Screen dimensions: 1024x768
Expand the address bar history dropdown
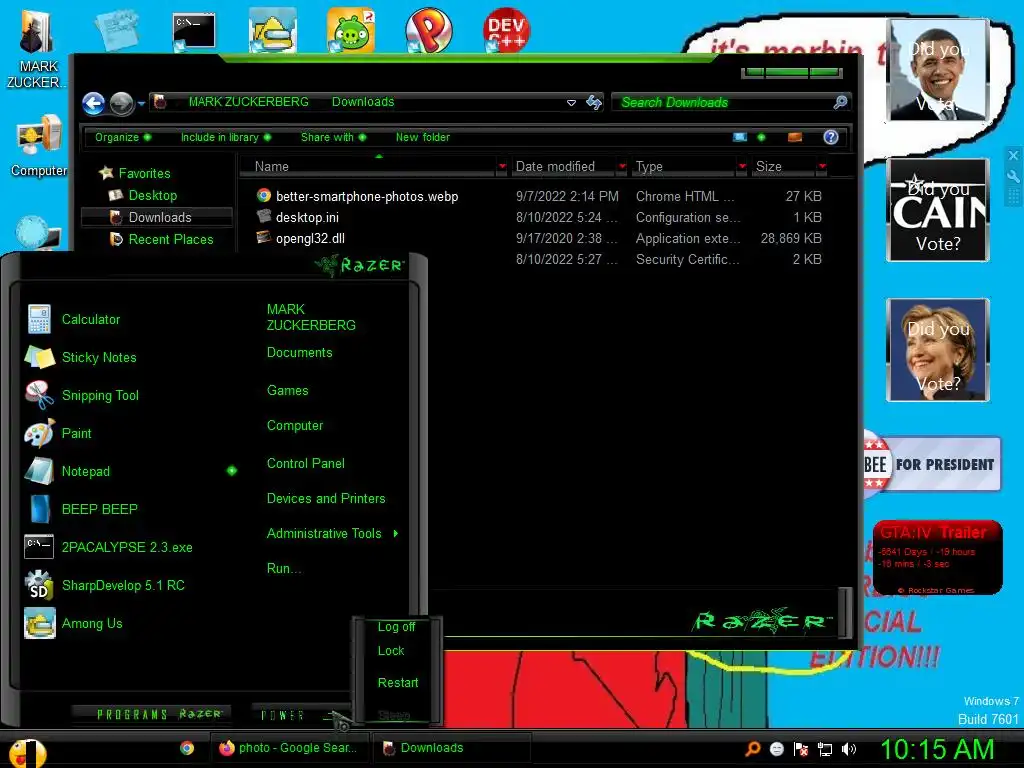pos(571,103)
